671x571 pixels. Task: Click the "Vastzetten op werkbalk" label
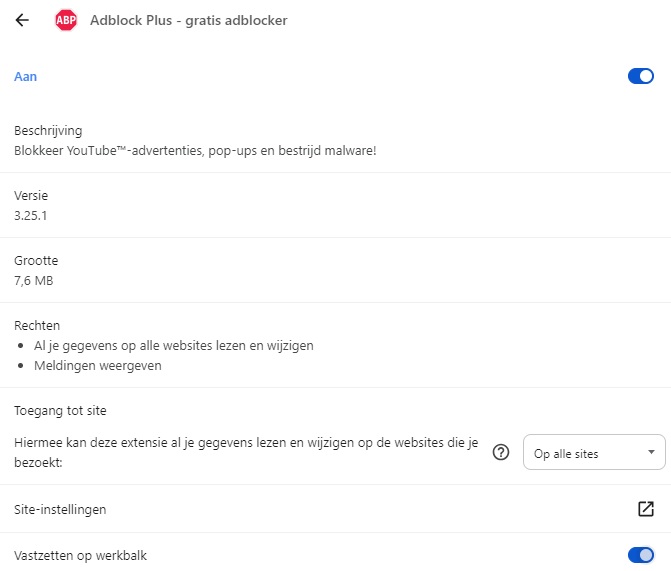80,555
